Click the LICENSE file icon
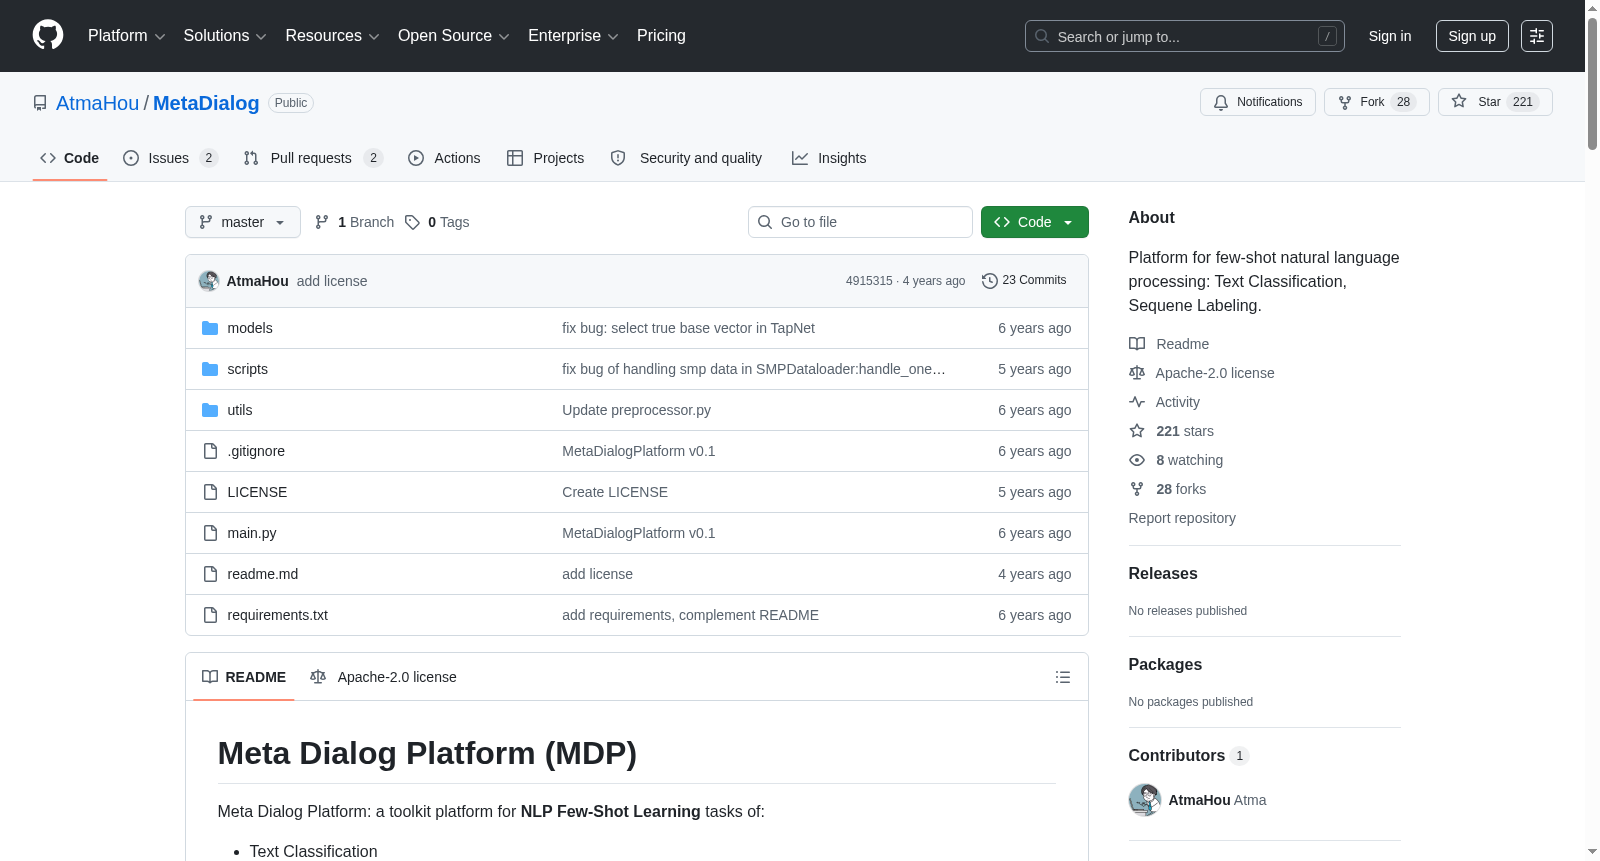 tap(210, 492)
